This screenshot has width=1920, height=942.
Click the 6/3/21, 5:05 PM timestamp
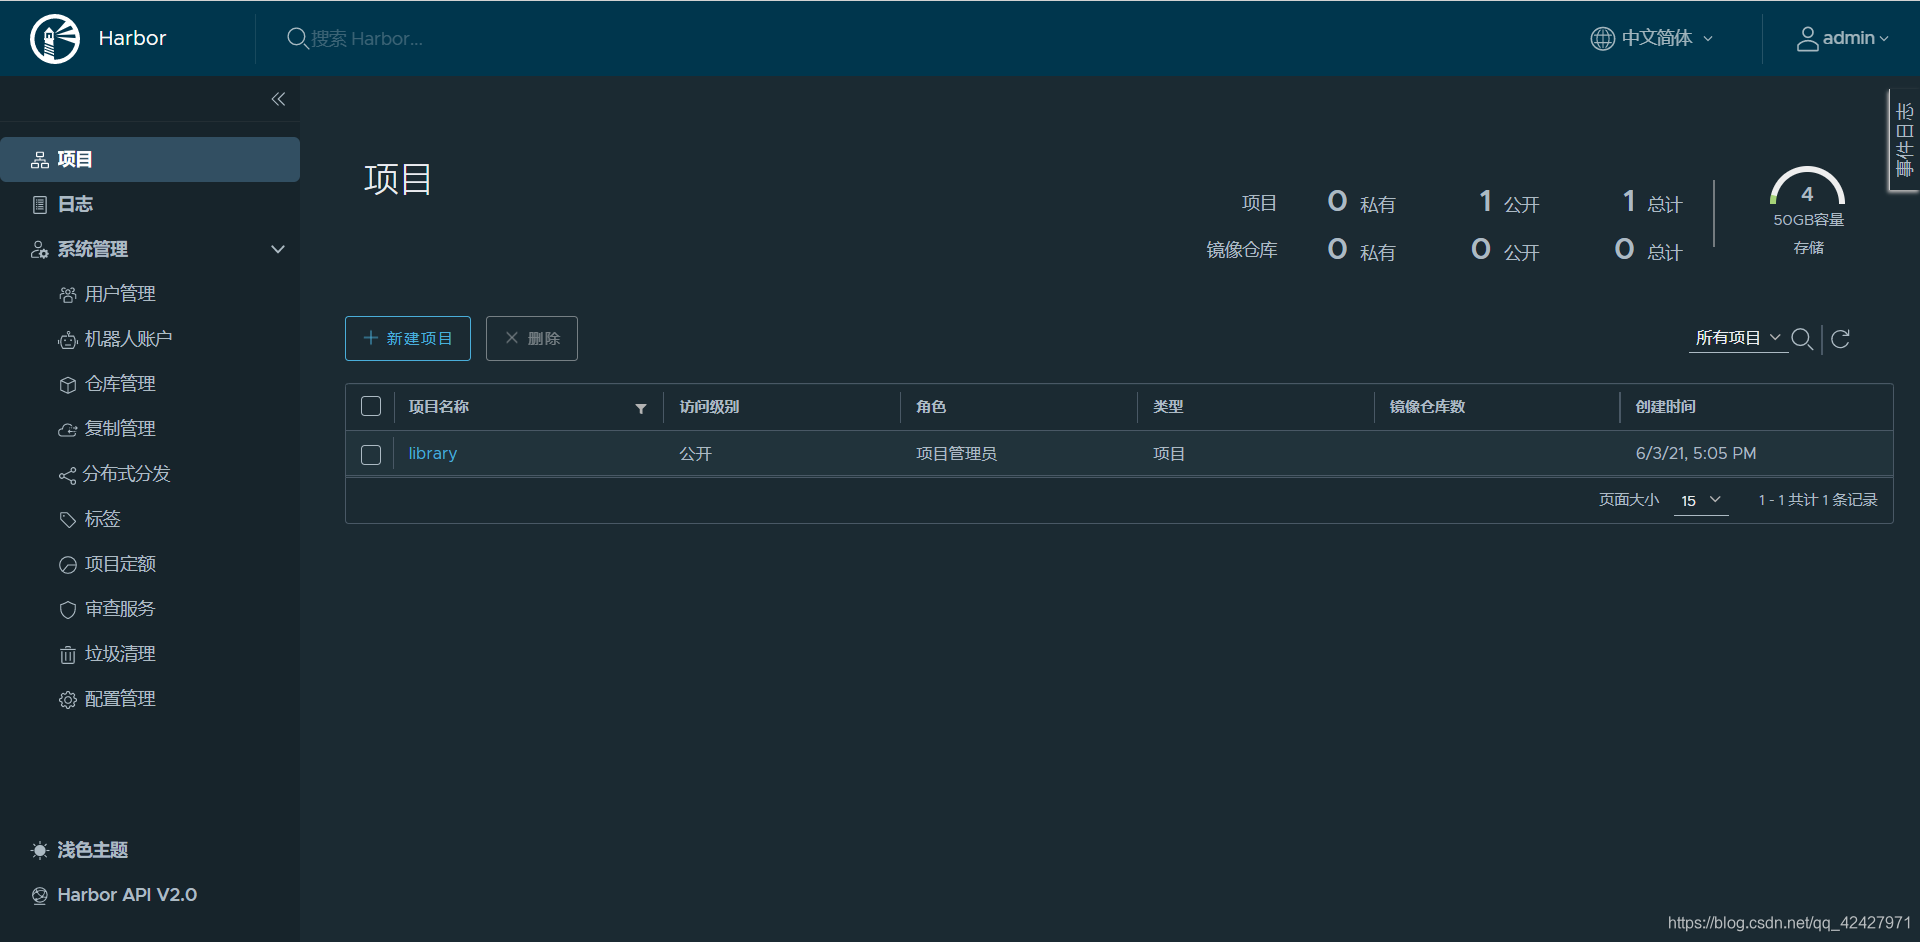coord(1696,453)
